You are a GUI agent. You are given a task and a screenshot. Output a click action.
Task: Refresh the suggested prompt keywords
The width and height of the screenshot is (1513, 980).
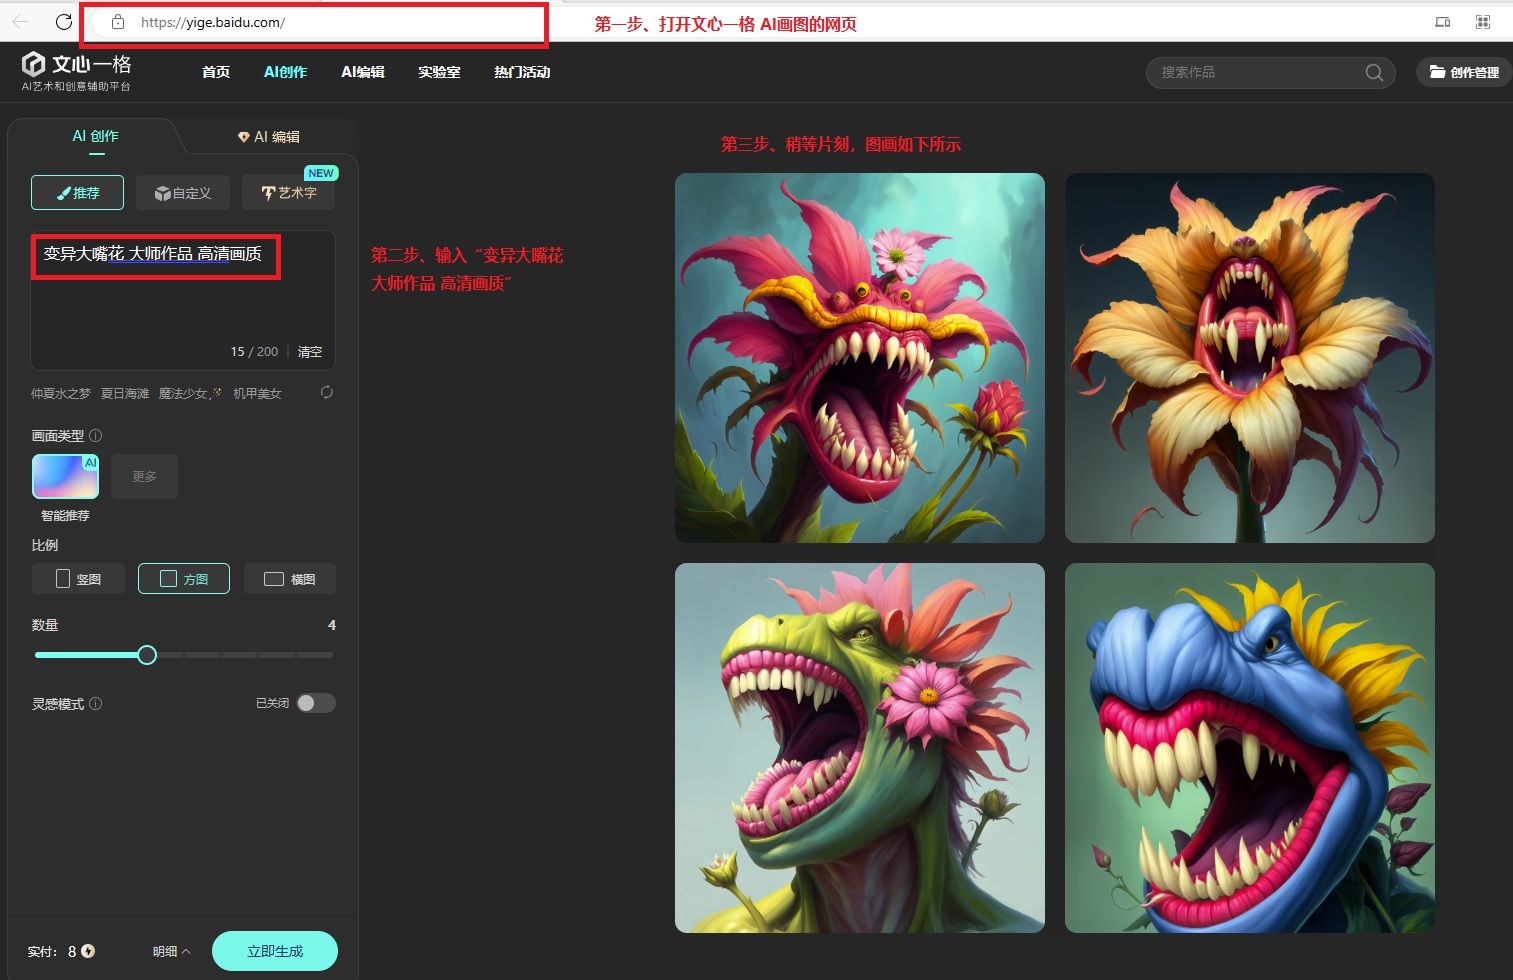[326, 392]
